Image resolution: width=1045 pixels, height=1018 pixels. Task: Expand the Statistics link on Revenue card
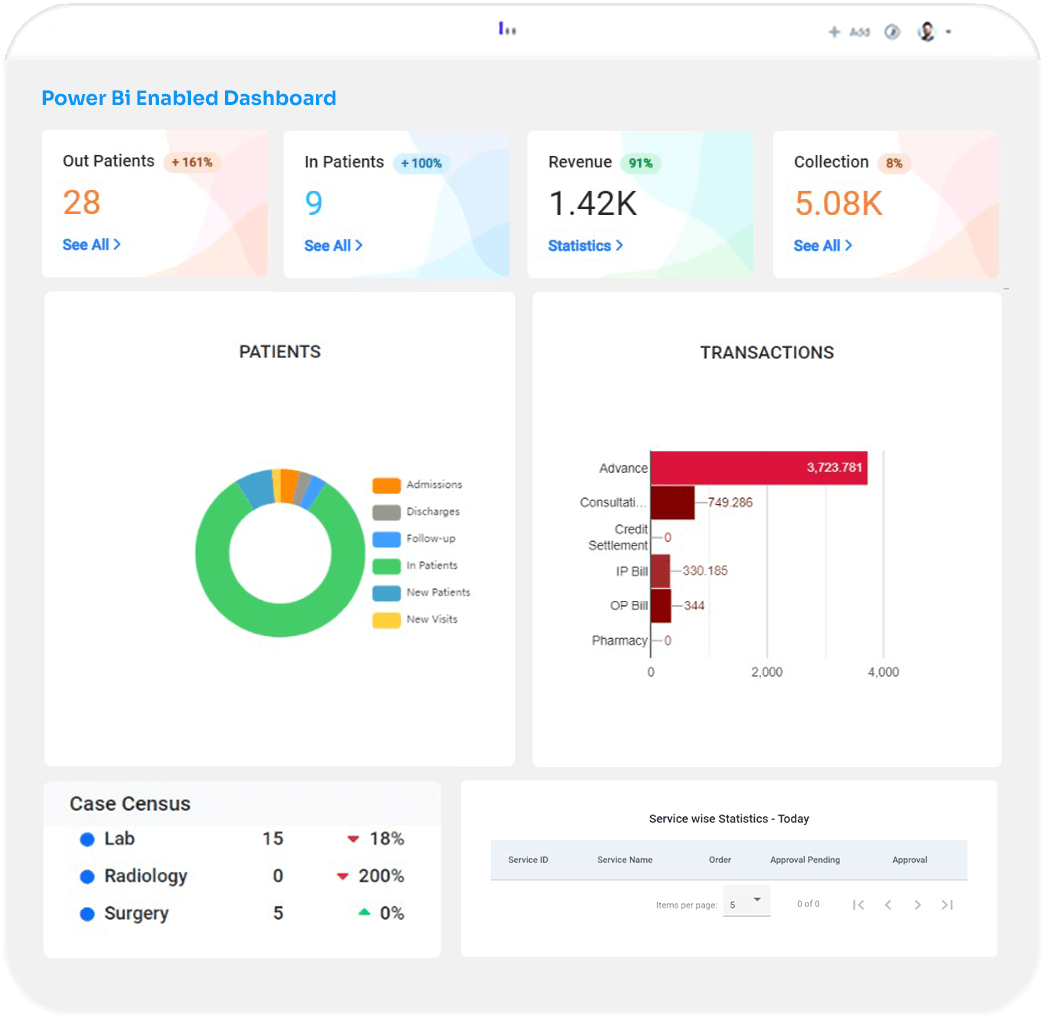click(x=585, y=245)
